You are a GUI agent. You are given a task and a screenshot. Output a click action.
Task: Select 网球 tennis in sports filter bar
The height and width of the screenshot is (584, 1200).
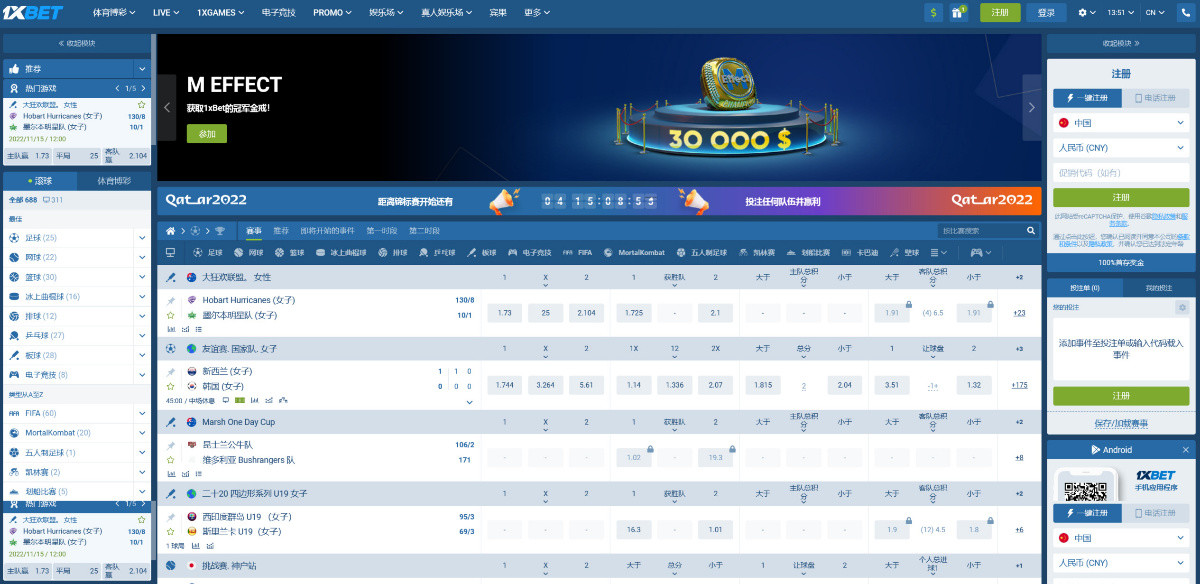point(247,253)
